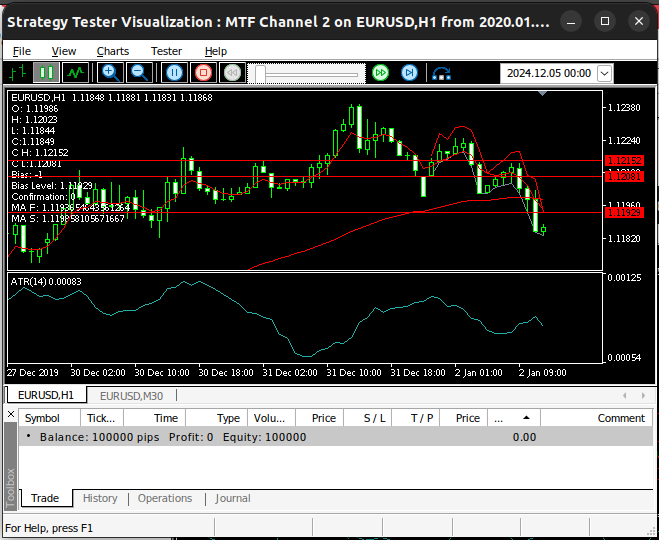The width and height of the screenshot is (659, 540).
Task: Select the Trade toolbox tab
Action: click(x=45, y=498)
